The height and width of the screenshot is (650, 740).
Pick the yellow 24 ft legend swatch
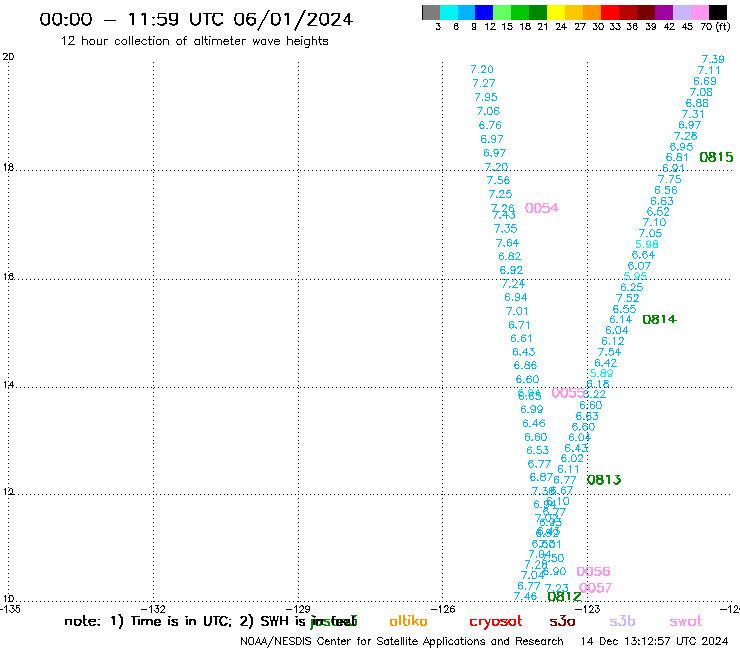click(556, 12)
